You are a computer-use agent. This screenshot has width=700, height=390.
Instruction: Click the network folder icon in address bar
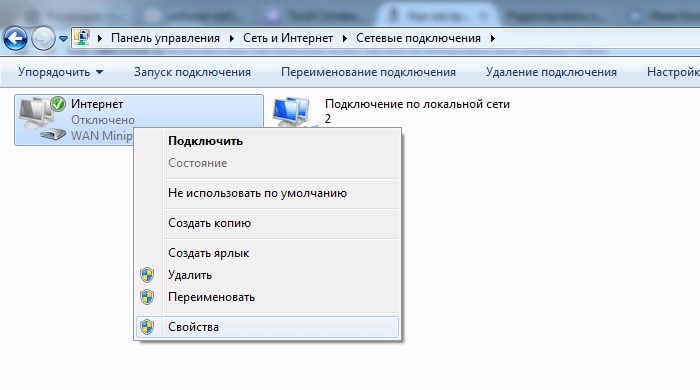tap(82, 38)
